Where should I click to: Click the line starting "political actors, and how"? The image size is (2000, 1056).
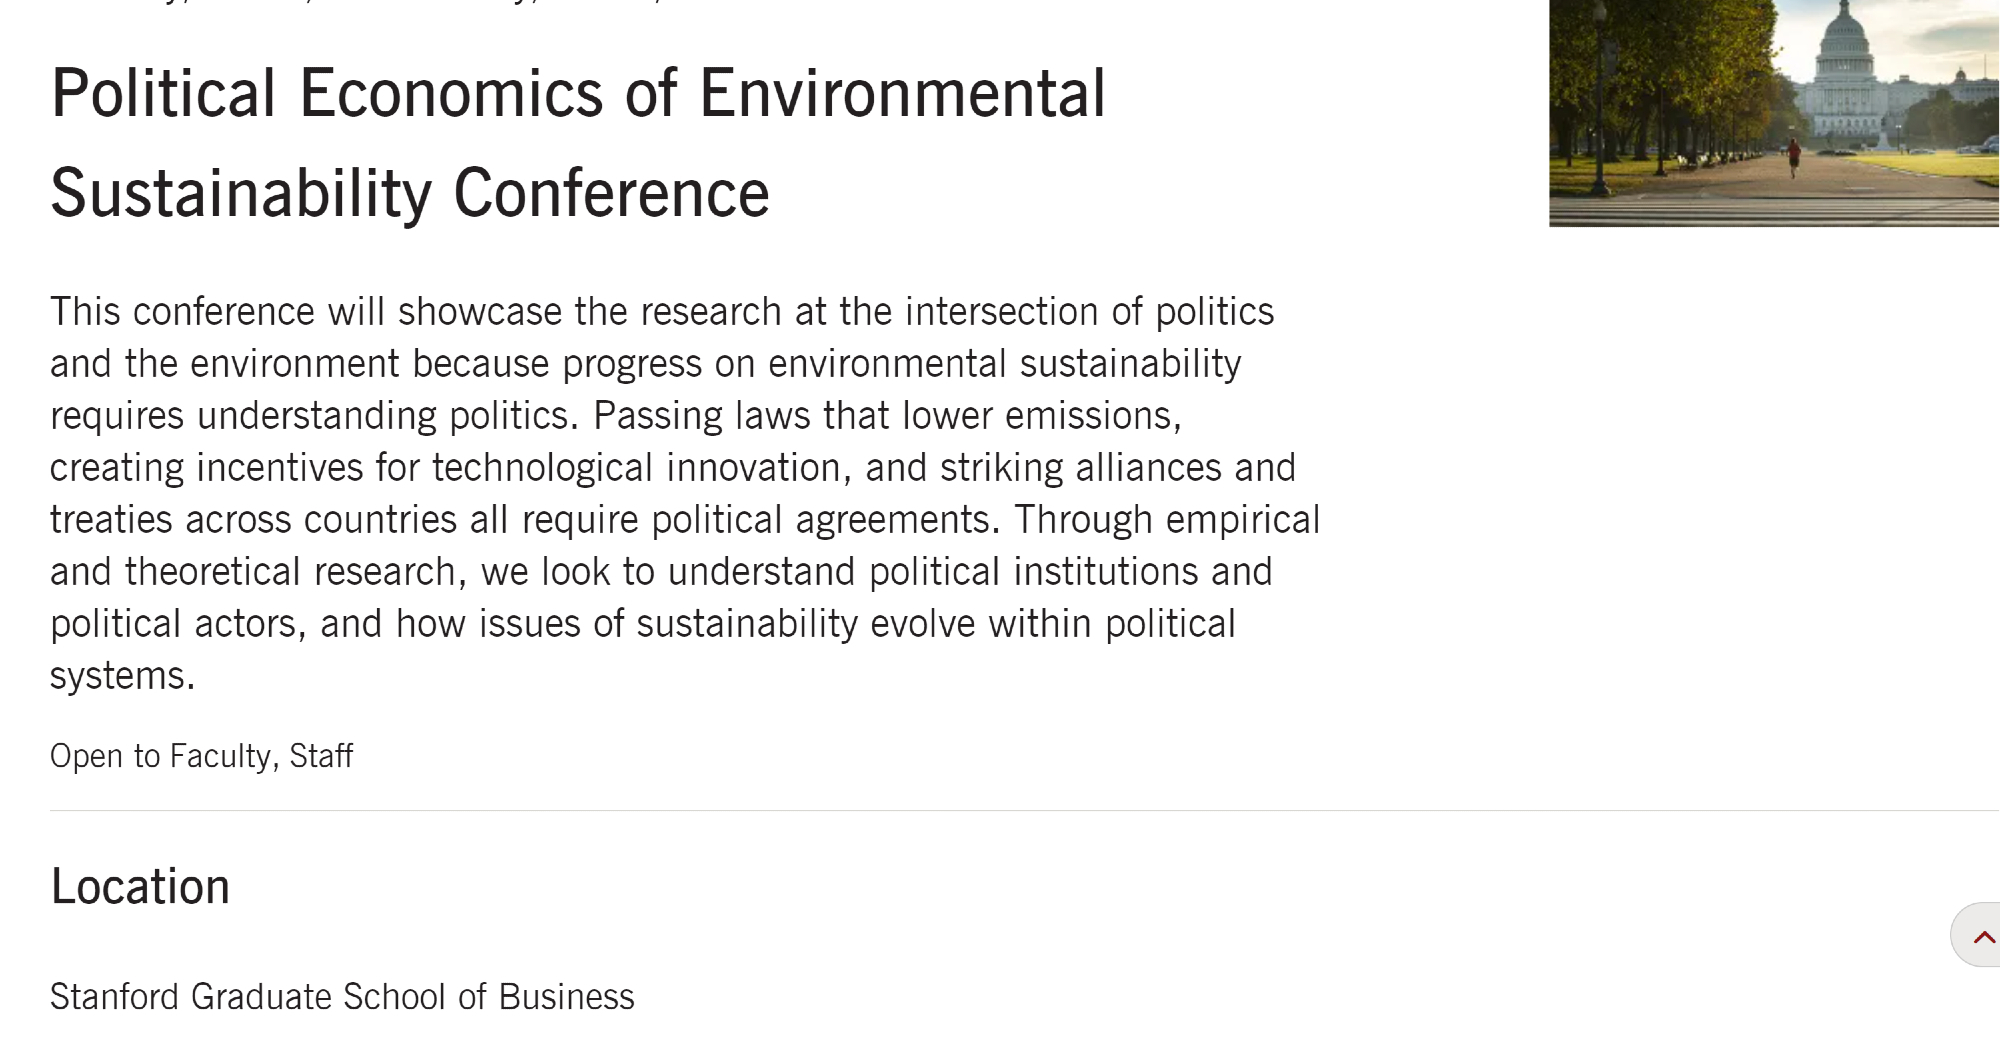tap(642, 624)
